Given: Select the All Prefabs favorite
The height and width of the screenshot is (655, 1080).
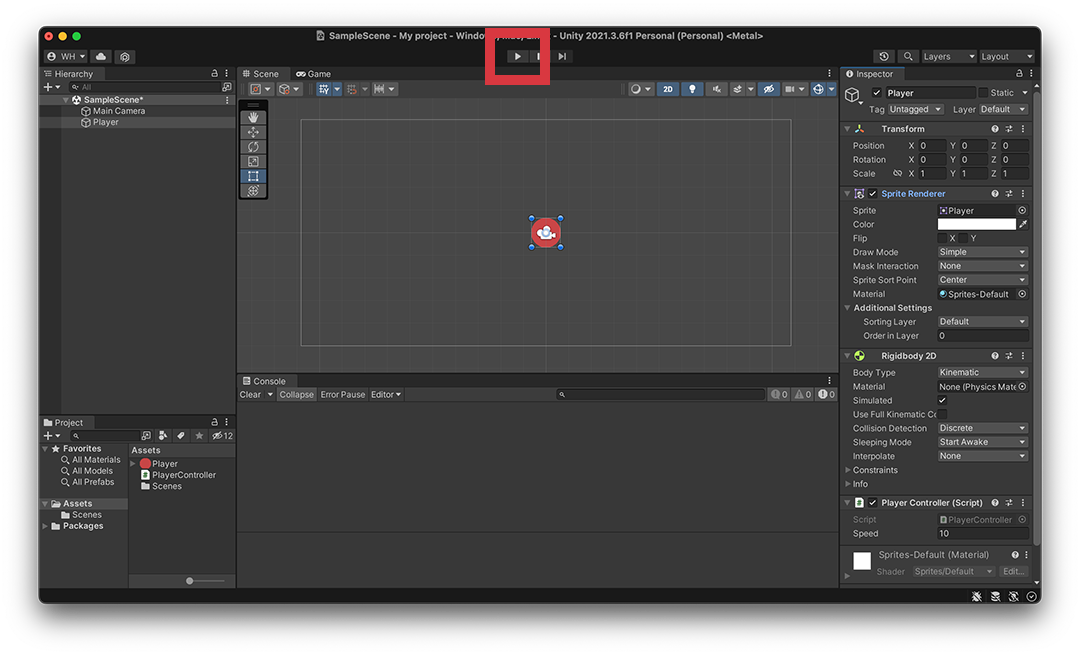Looking at the screenshot, I should [x=87, y=482].
